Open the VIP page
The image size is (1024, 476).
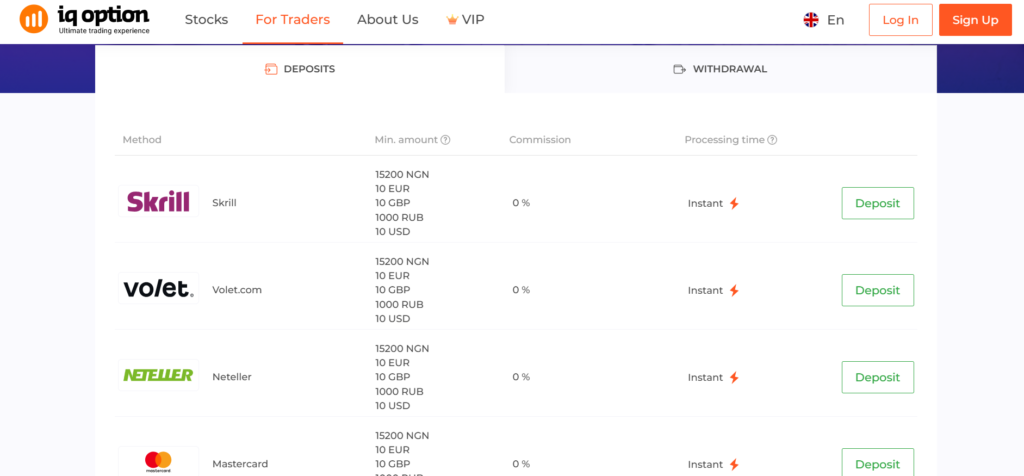[473, 20]
